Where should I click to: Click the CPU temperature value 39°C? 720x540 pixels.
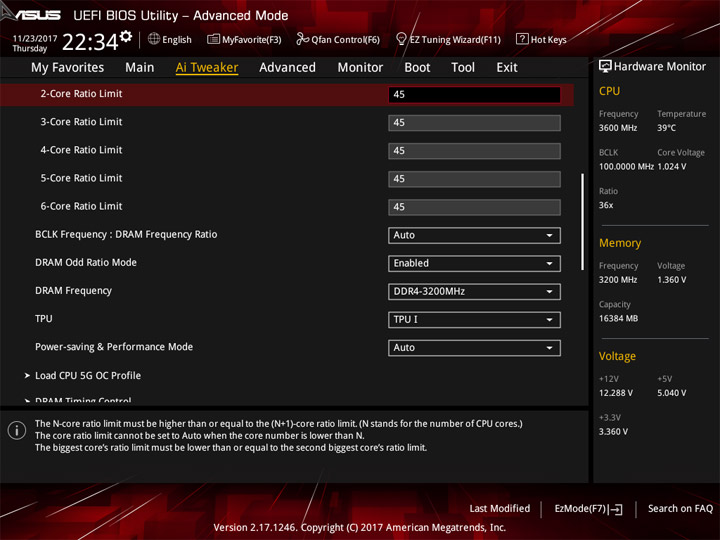pos(666,128)
